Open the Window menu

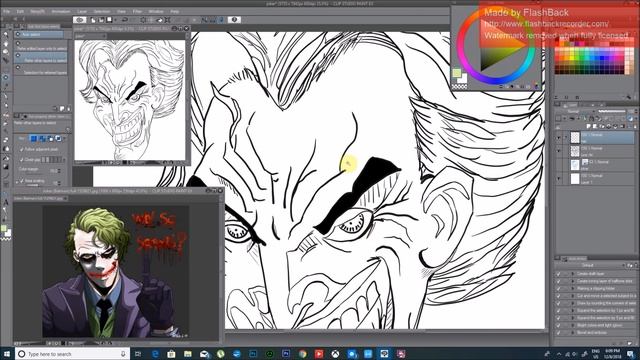click(x=156, y=11)
